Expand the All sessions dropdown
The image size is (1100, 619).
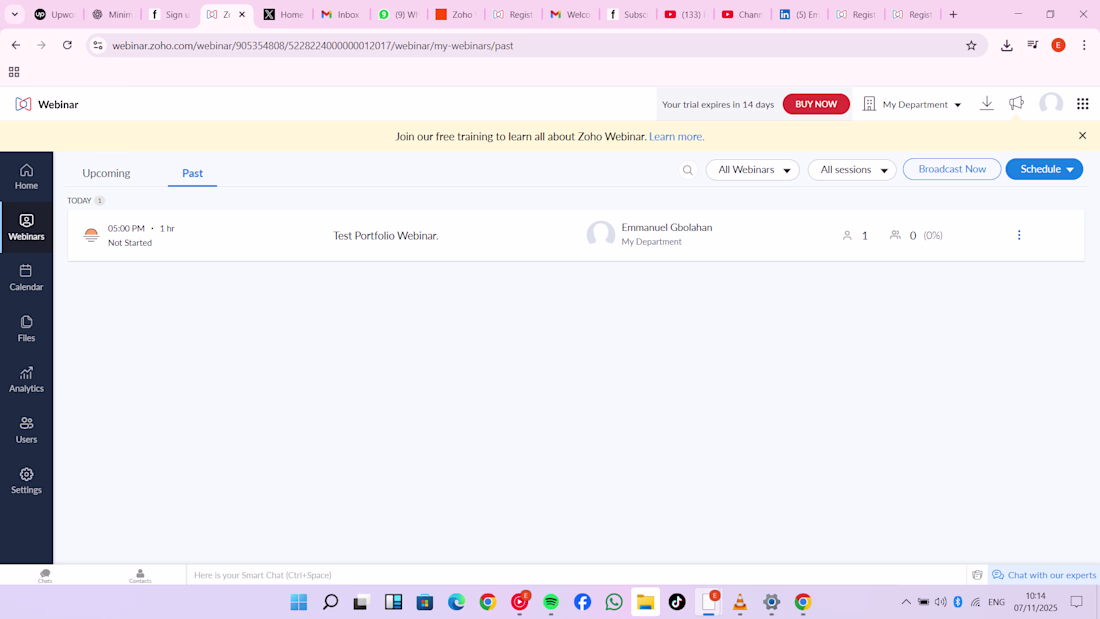click(852, 170)
